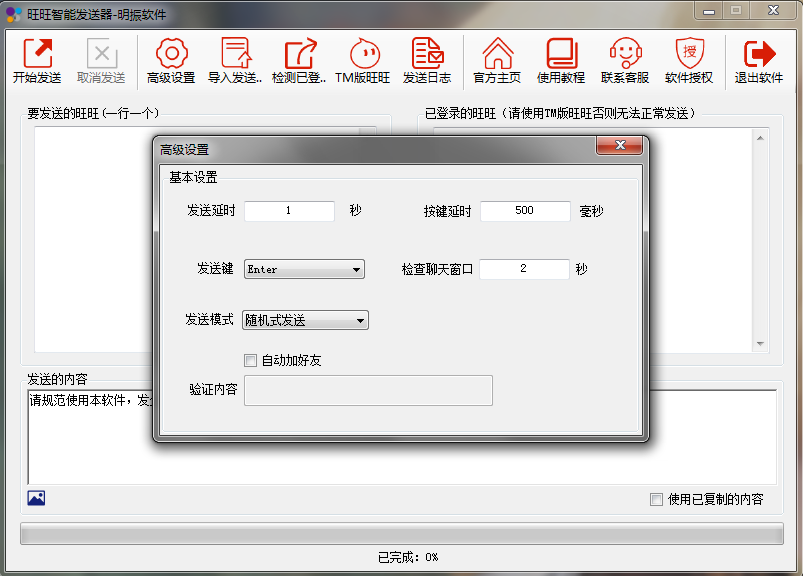Click the 基本设置 group label
The image size is (803, 576).
[193, 178]
